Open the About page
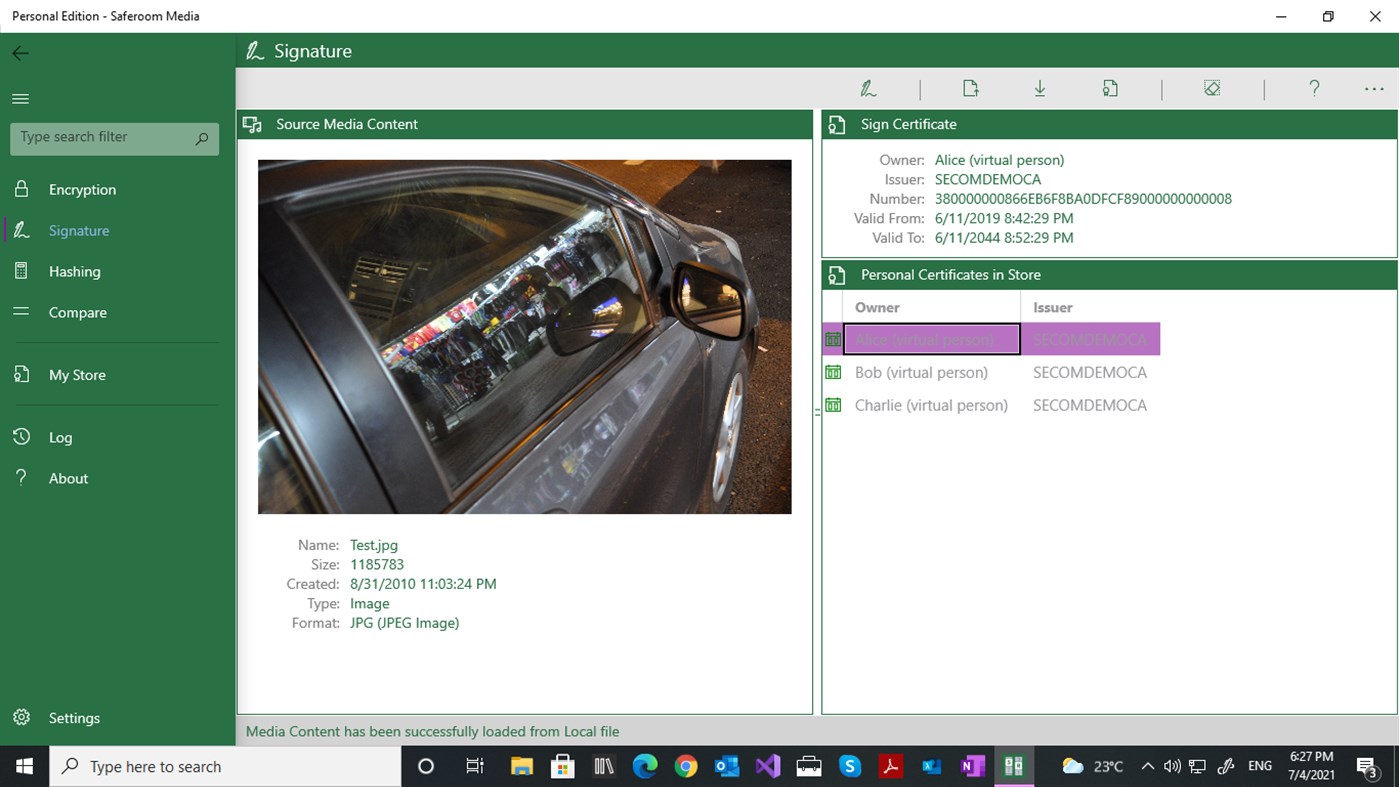 click(68, 478)
